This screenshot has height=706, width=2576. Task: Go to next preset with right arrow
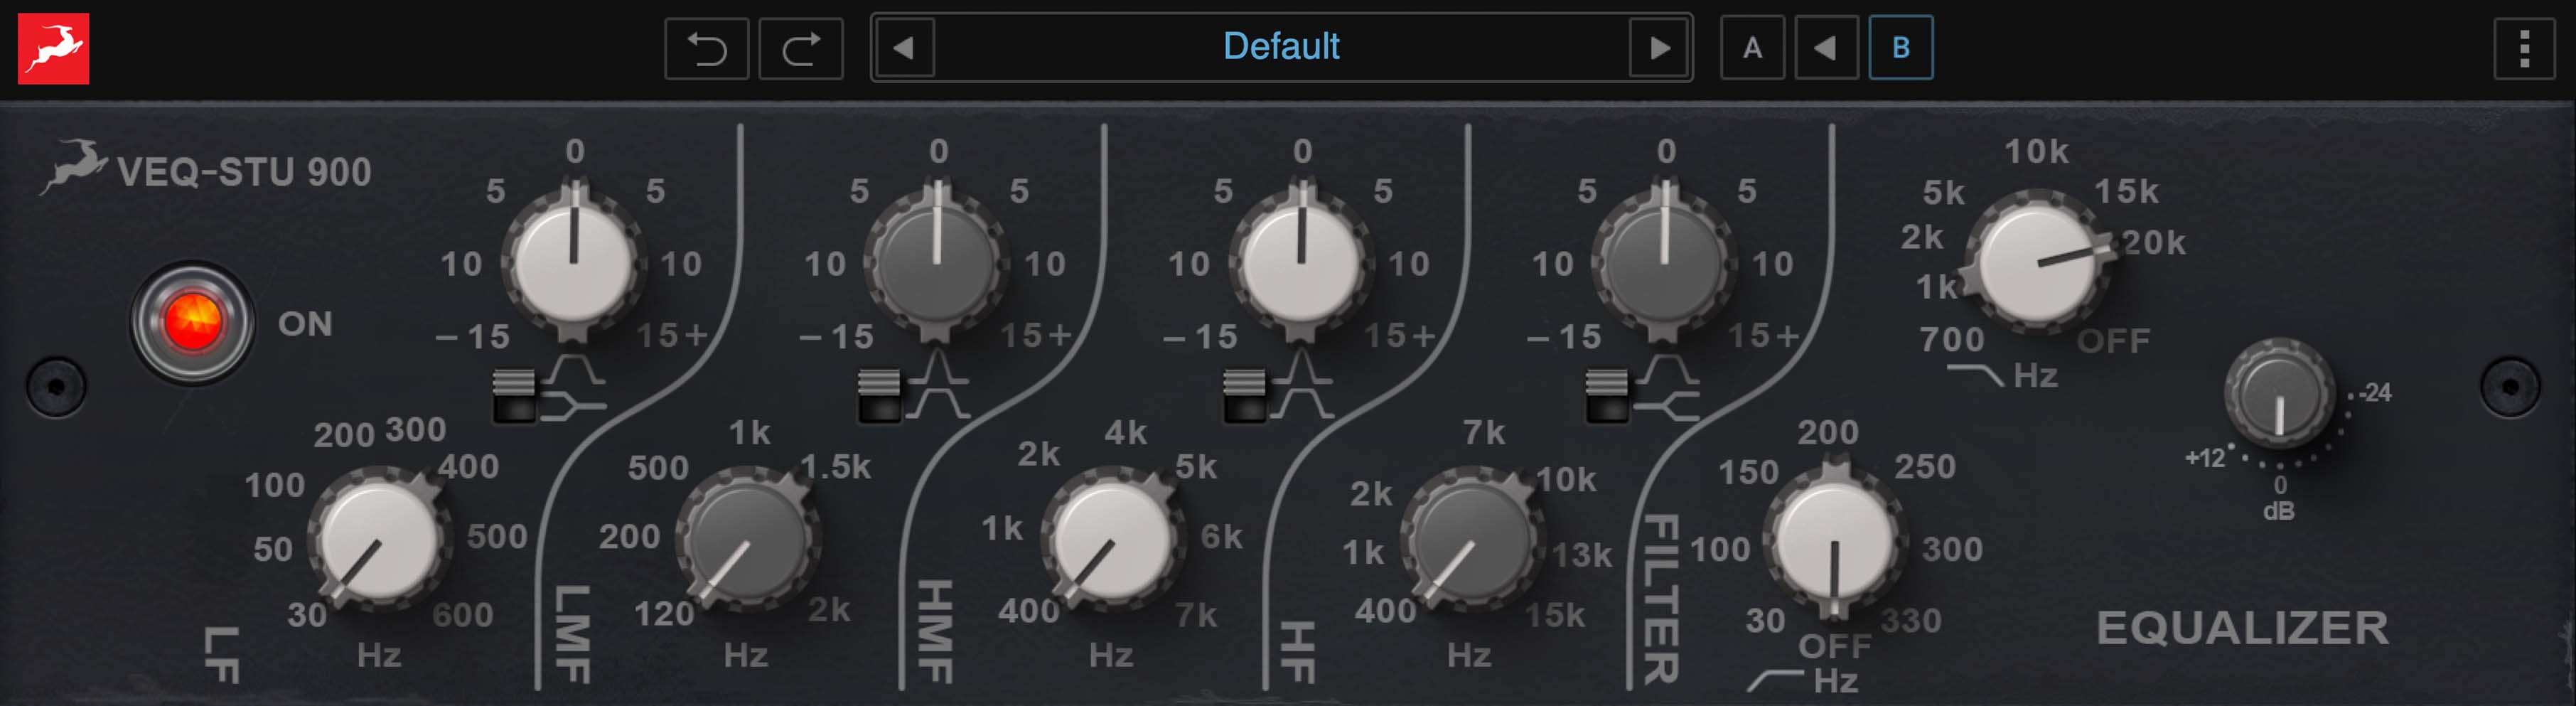coord(1659,48)
